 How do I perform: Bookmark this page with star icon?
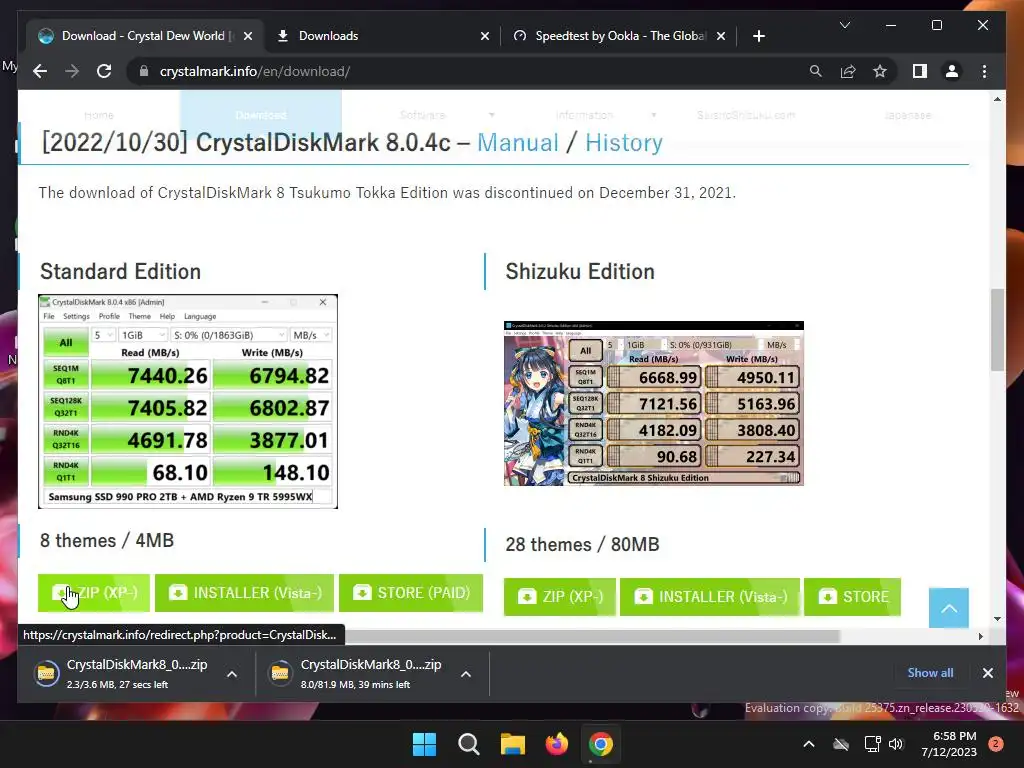pos(880,71)
